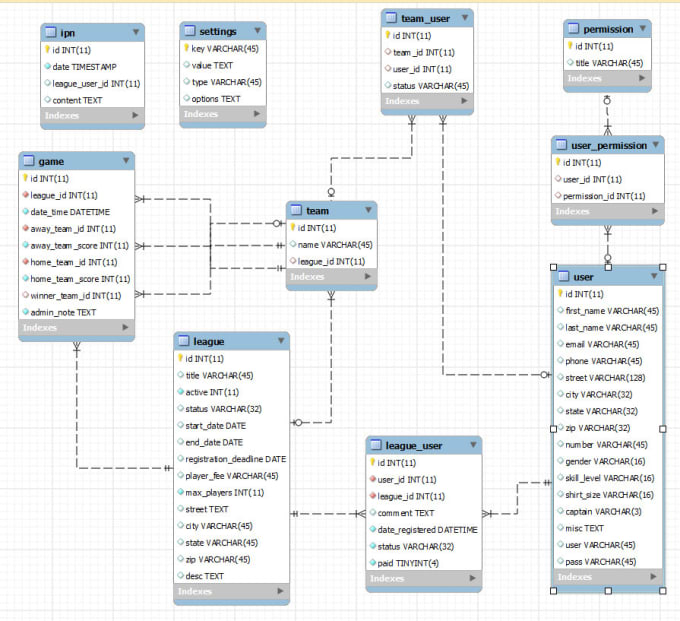
Task: Click the user_permission table title
Action: [x=609, y=146]
